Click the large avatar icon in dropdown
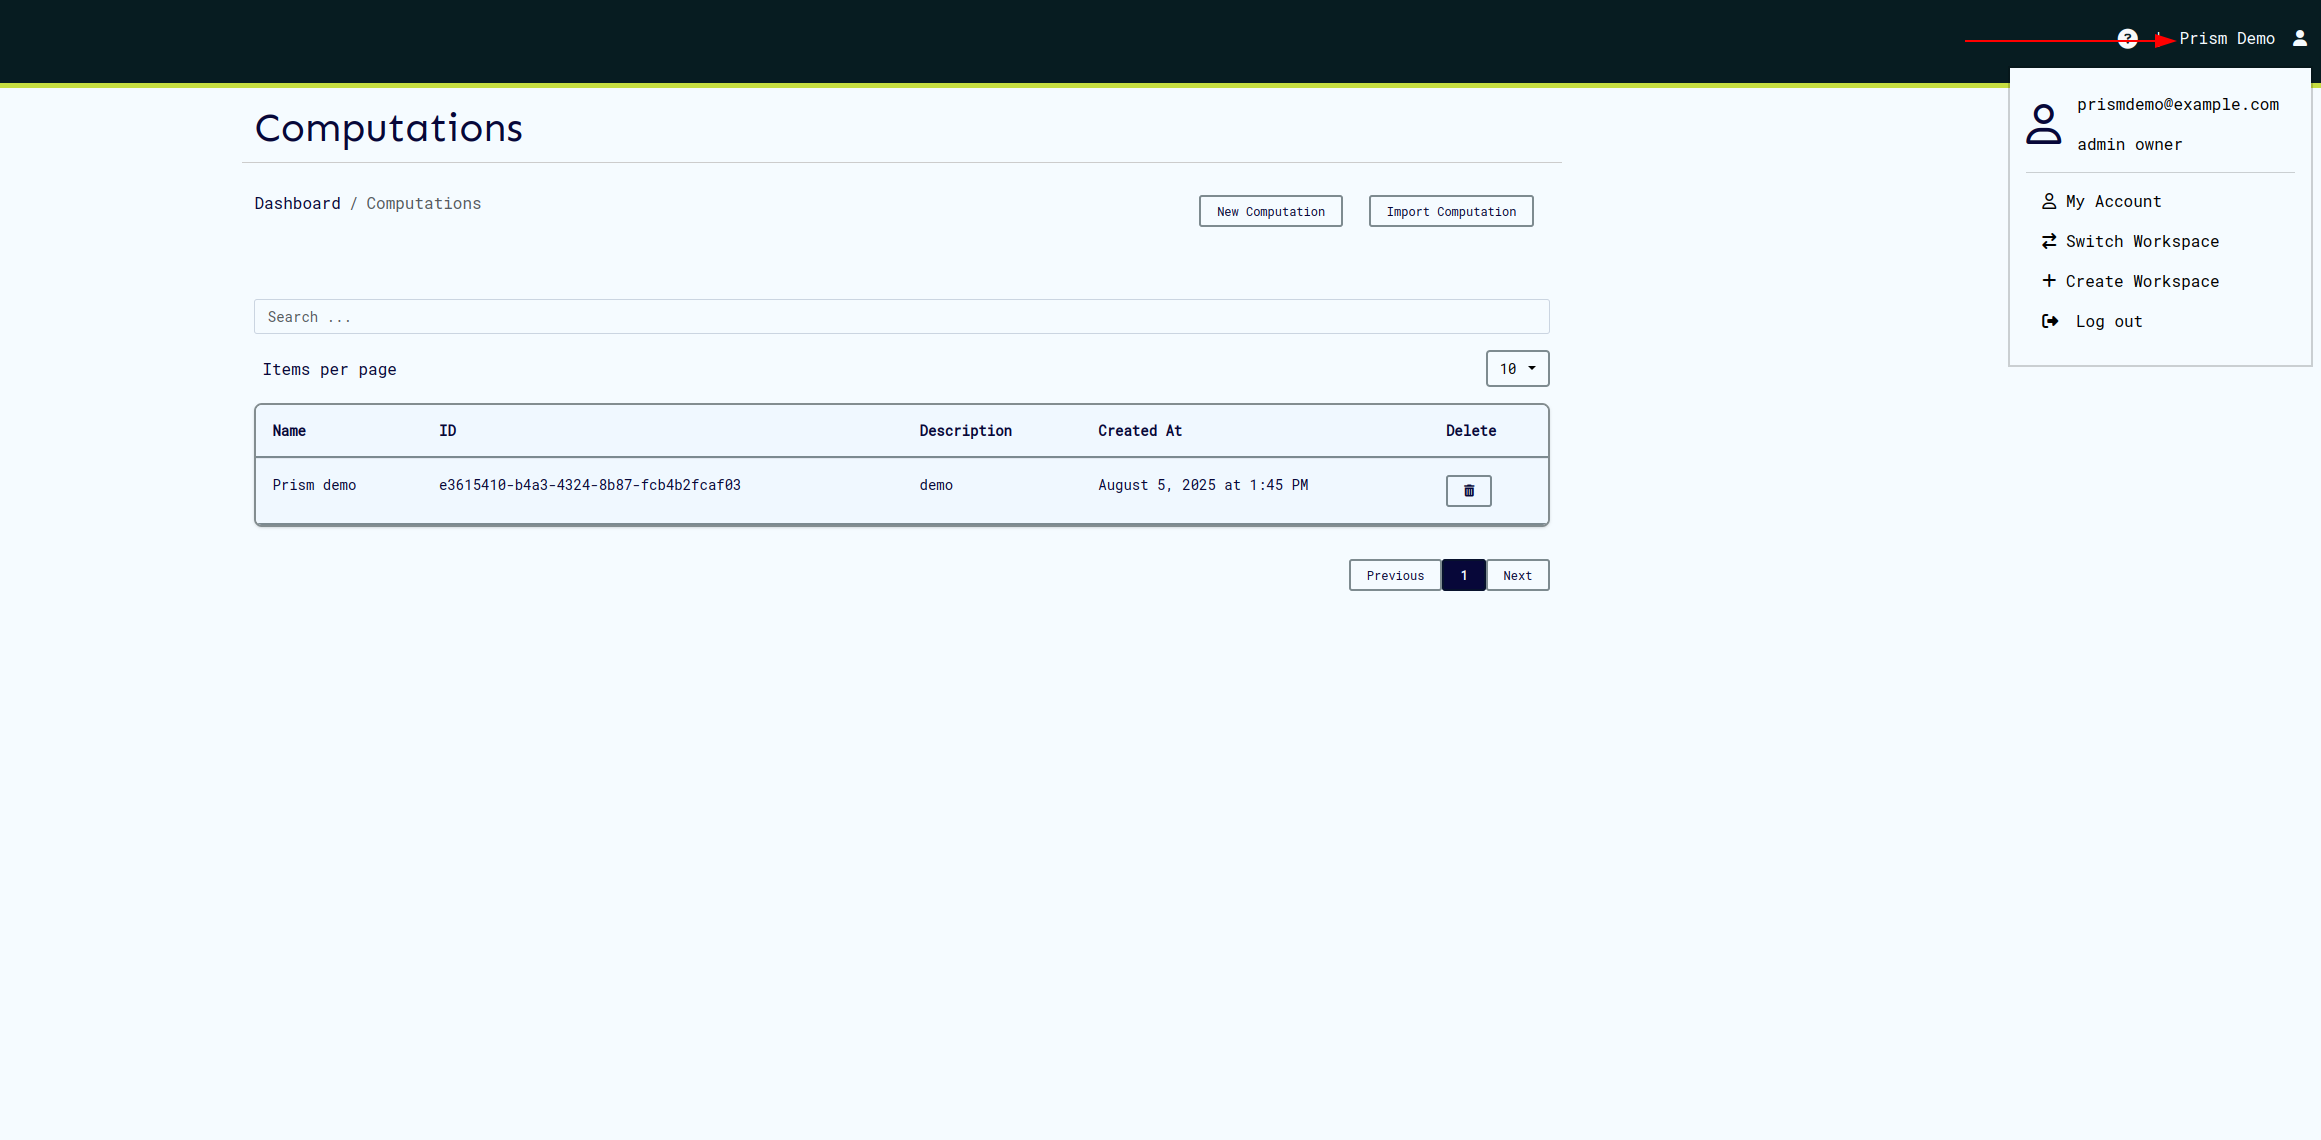The width and height of the screenshot is (2321, 1140). (2043, 124)
